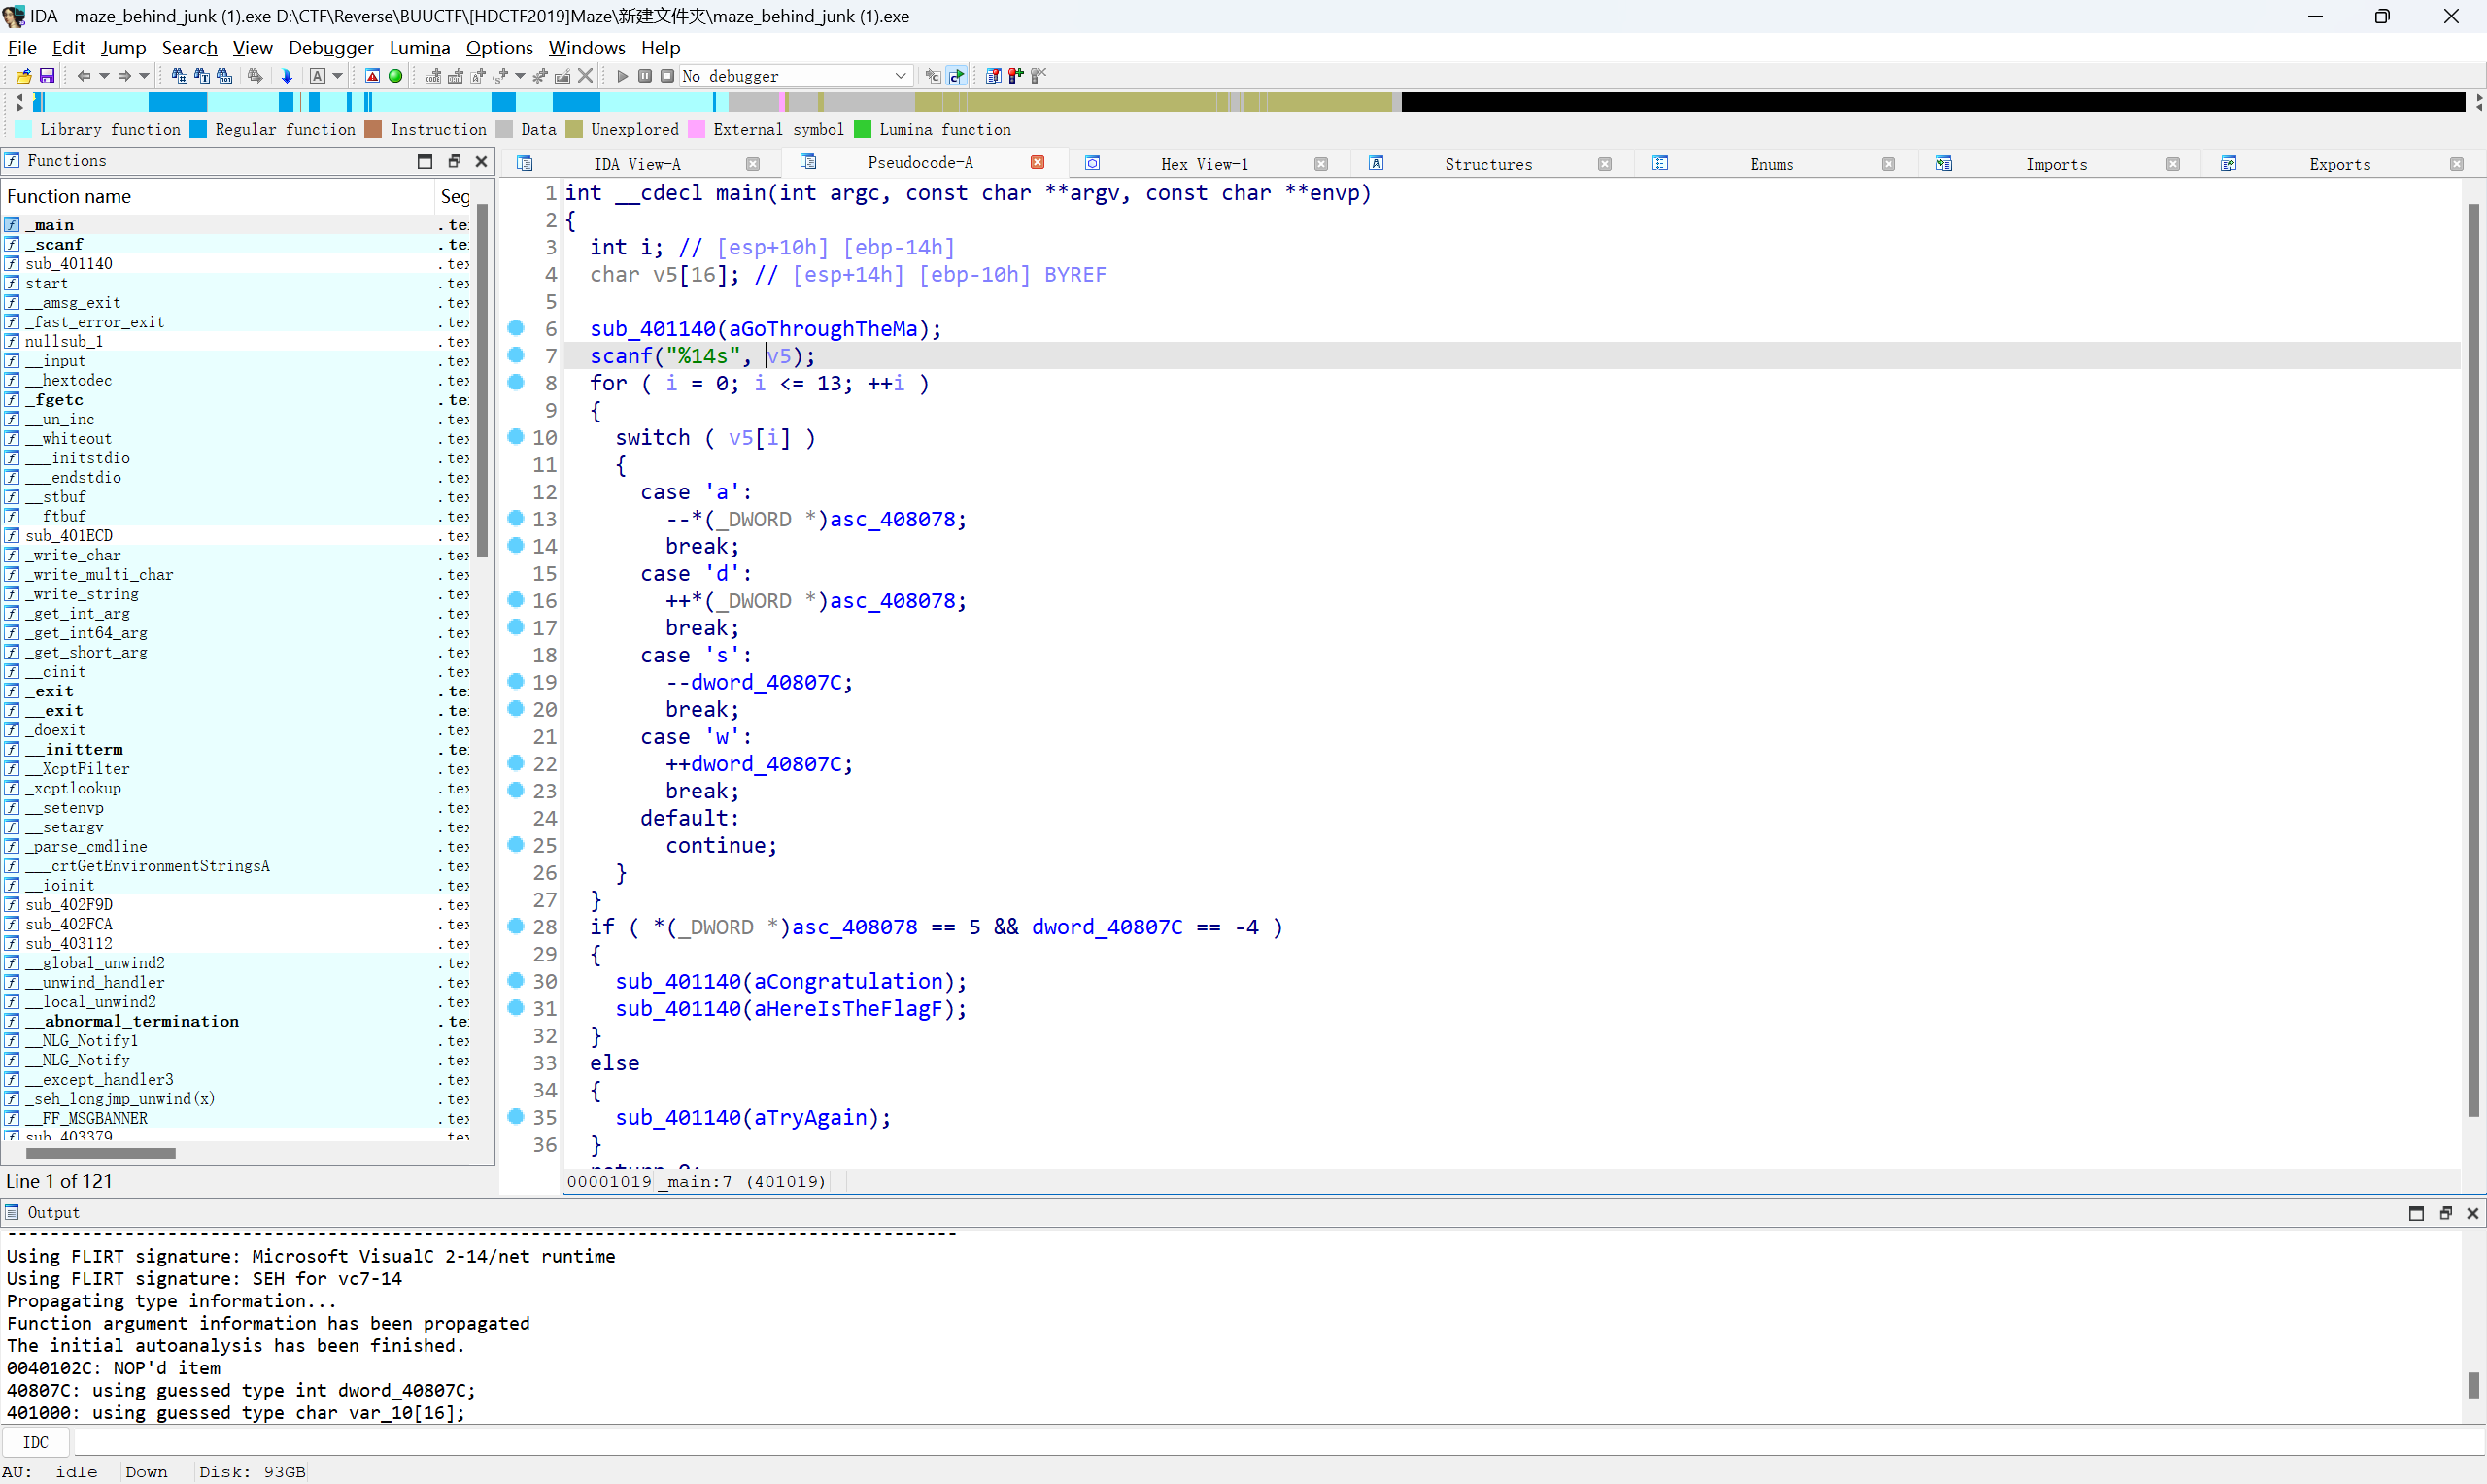Click the convert to data icon
The image size is (2487, 1484).
pos(455,76)
